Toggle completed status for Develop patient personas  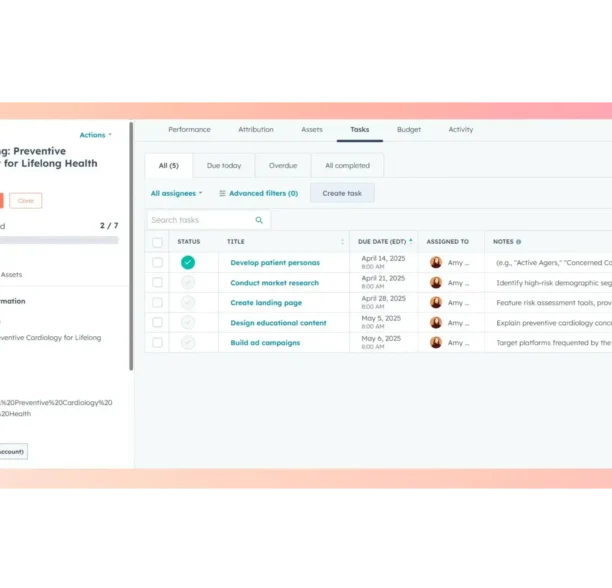click(x=188, y=263)
